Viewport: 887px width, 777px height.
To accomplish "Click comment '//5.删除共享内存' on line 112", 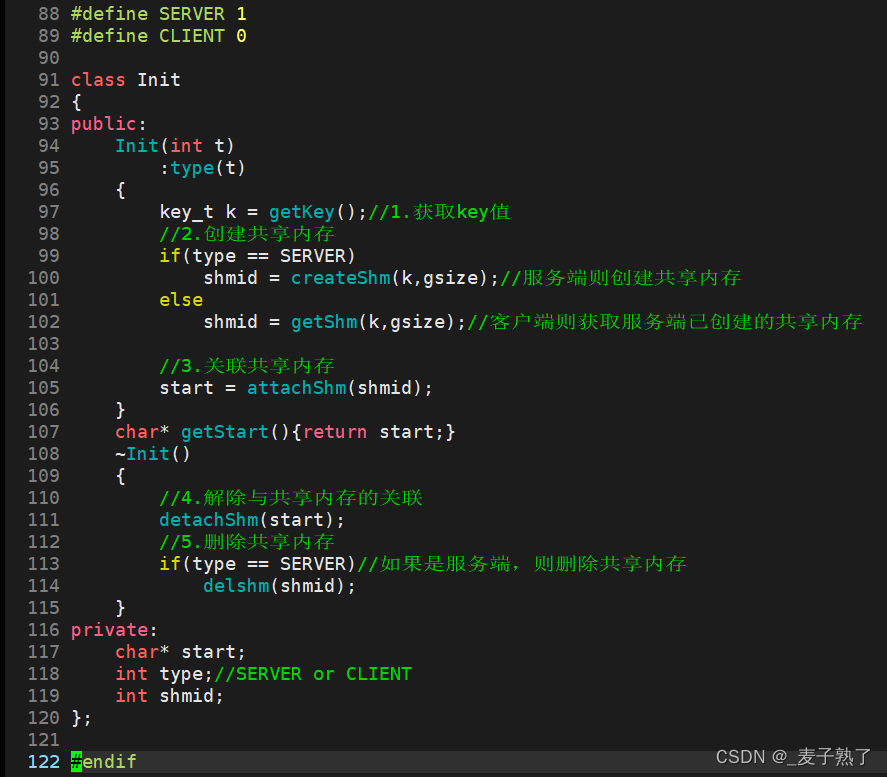I will 247,542.
